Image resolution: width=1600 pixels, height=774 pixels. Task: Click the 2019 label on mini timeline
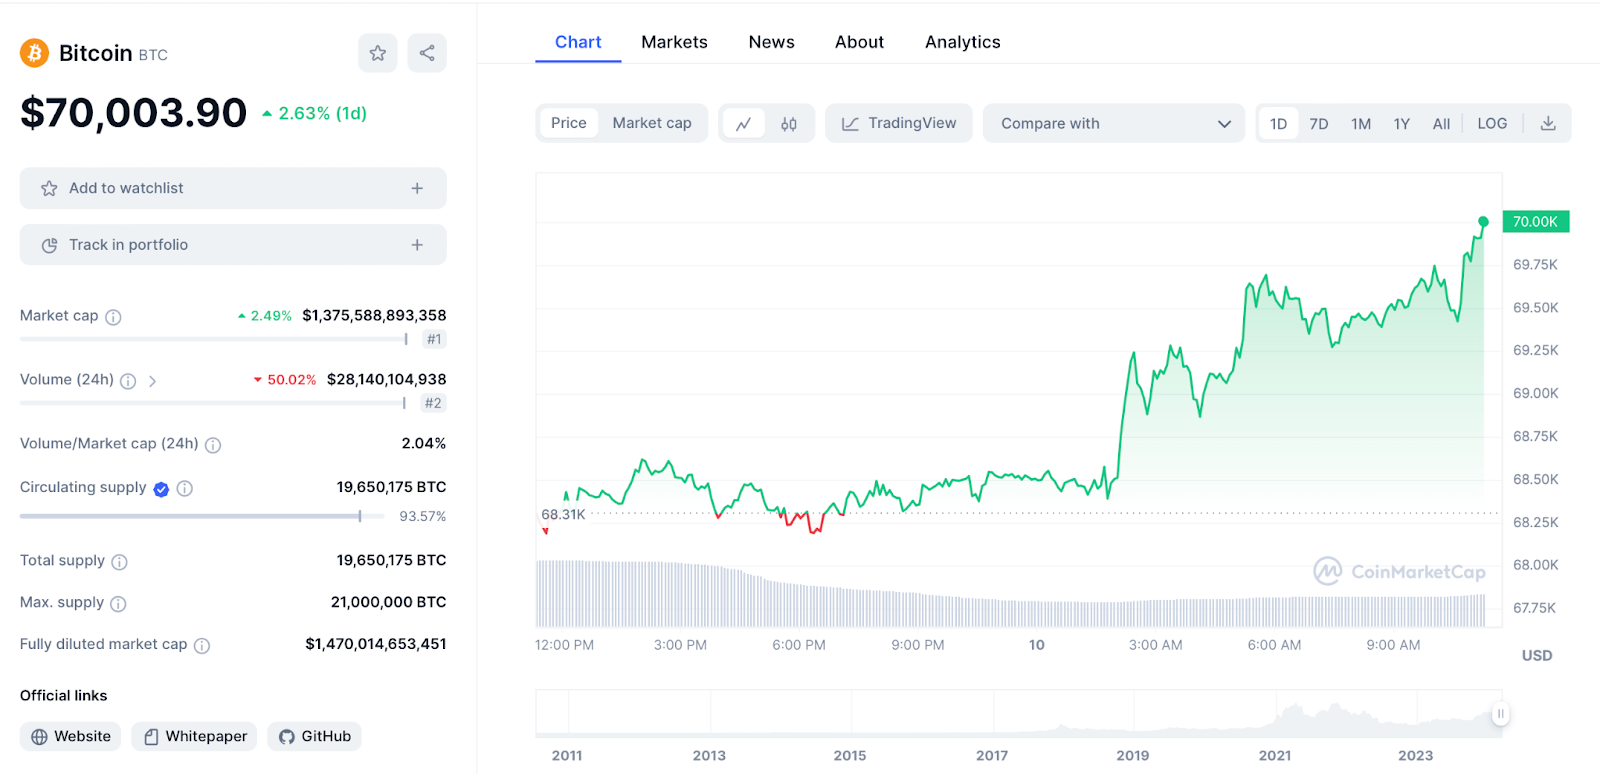(1132, 756)
